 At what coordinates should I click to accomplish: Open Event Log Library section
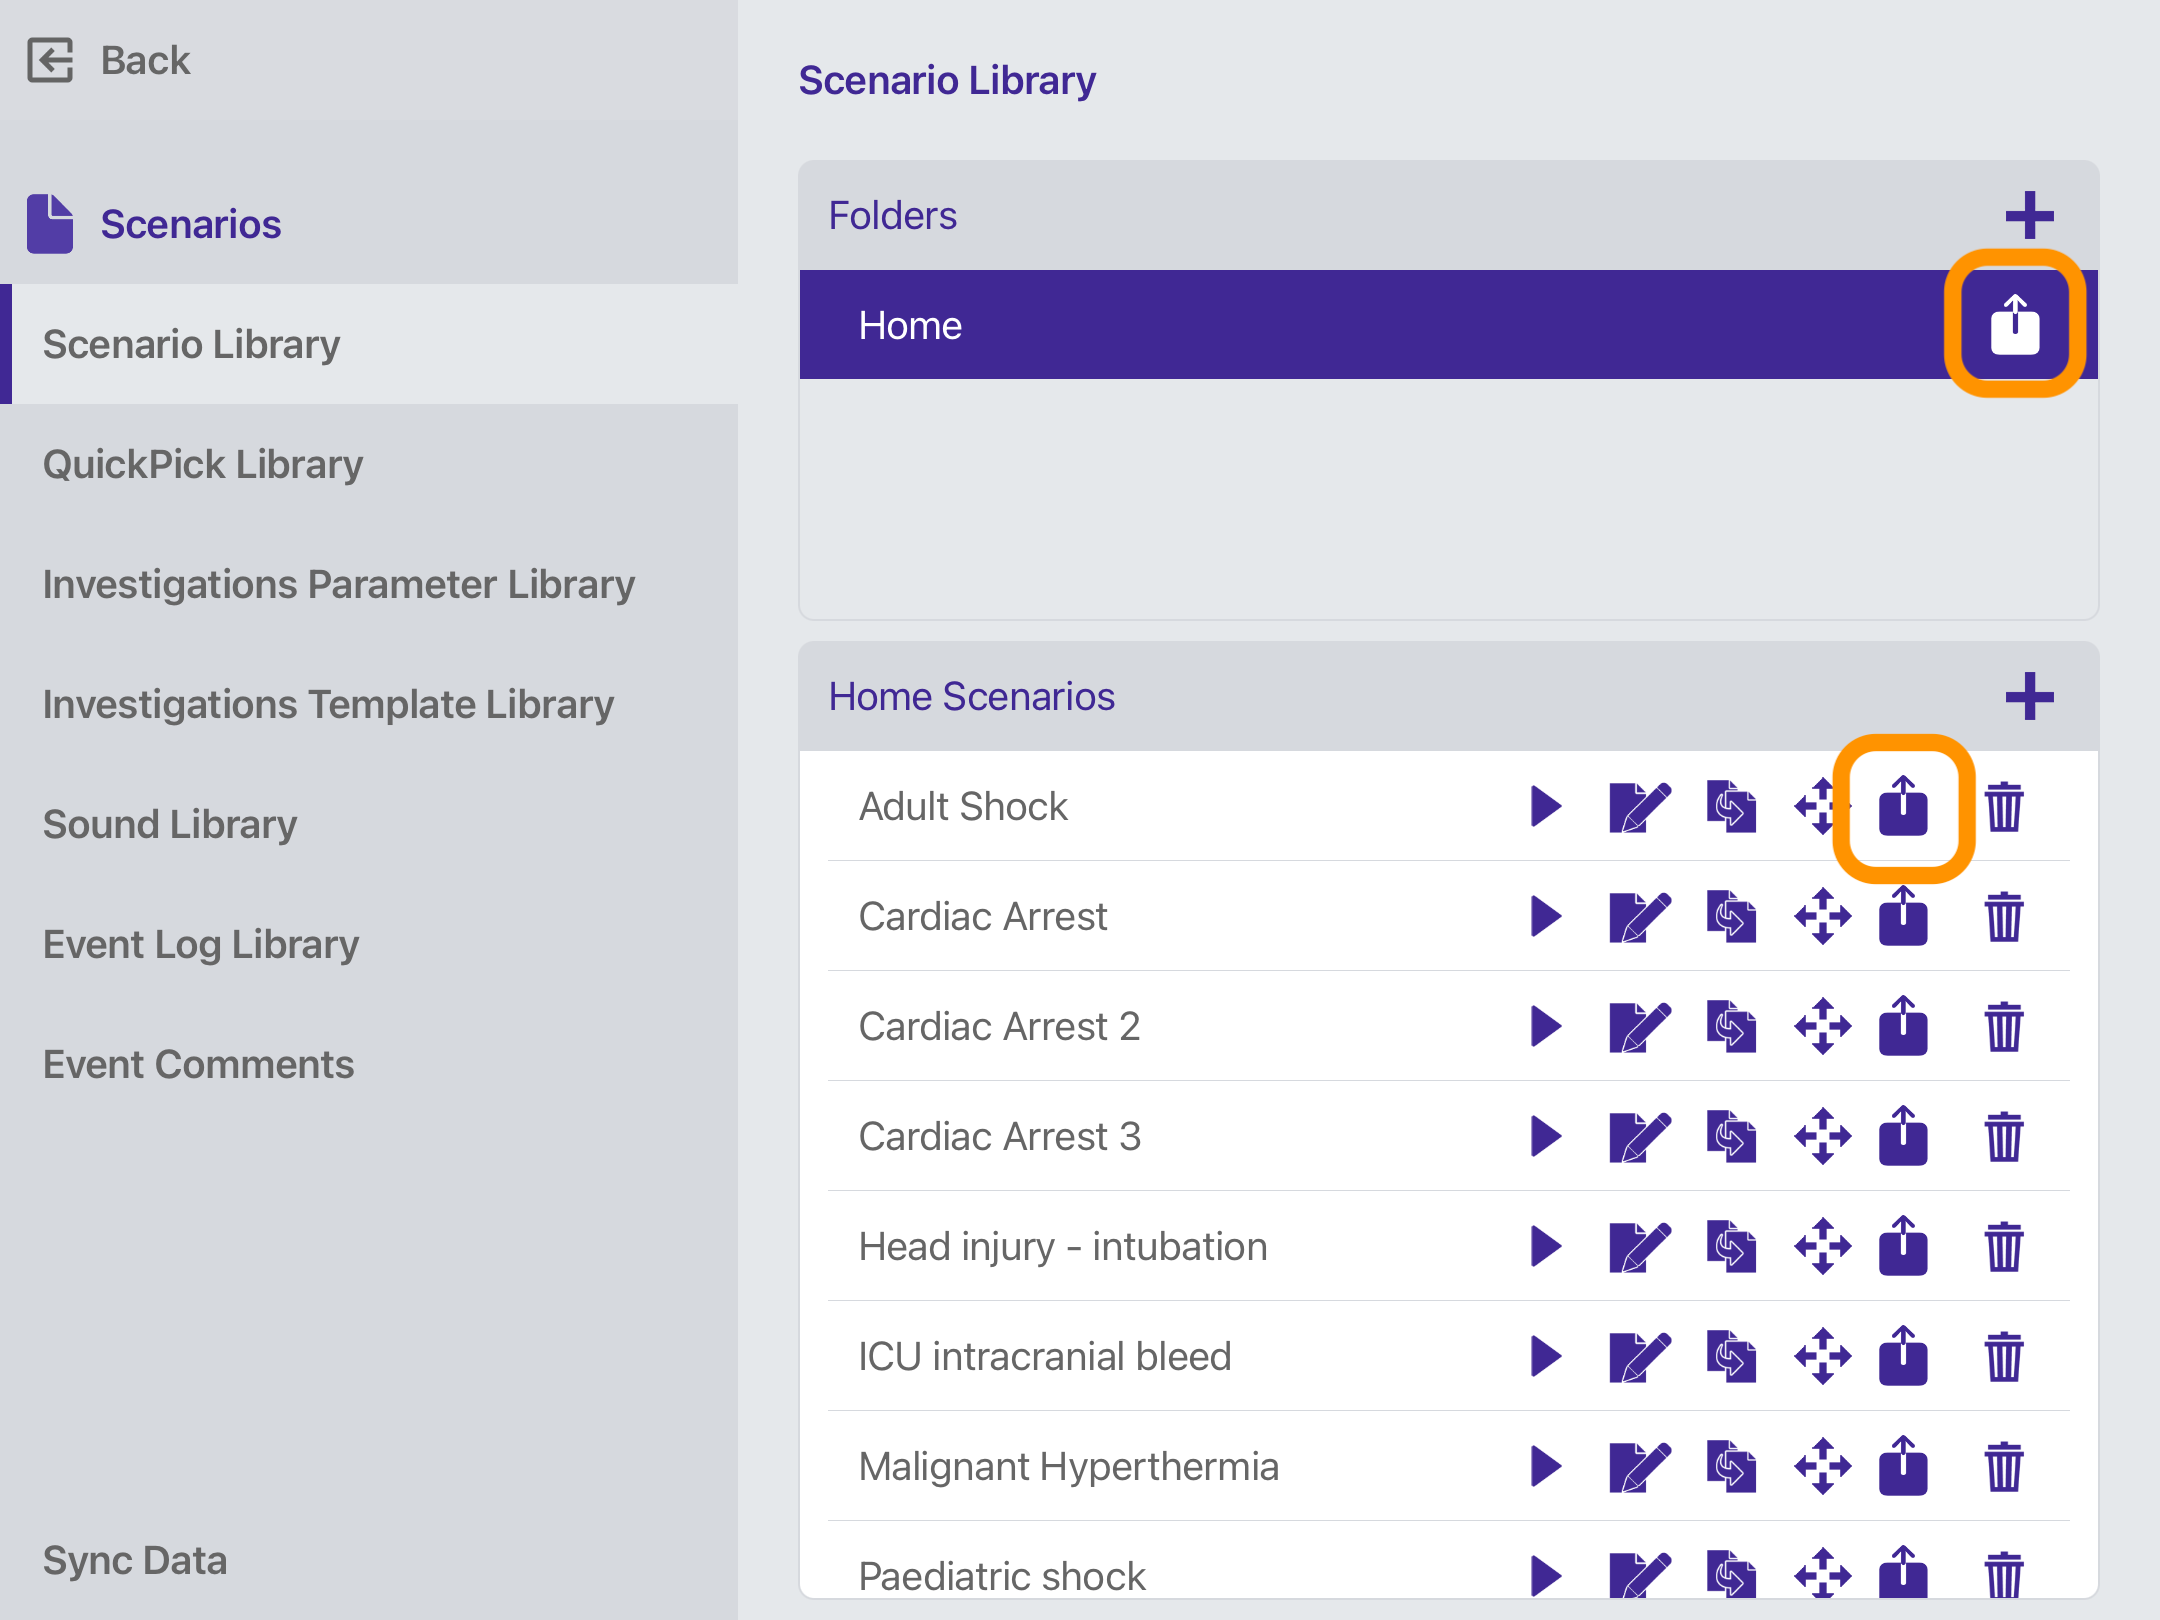point(200,944)
